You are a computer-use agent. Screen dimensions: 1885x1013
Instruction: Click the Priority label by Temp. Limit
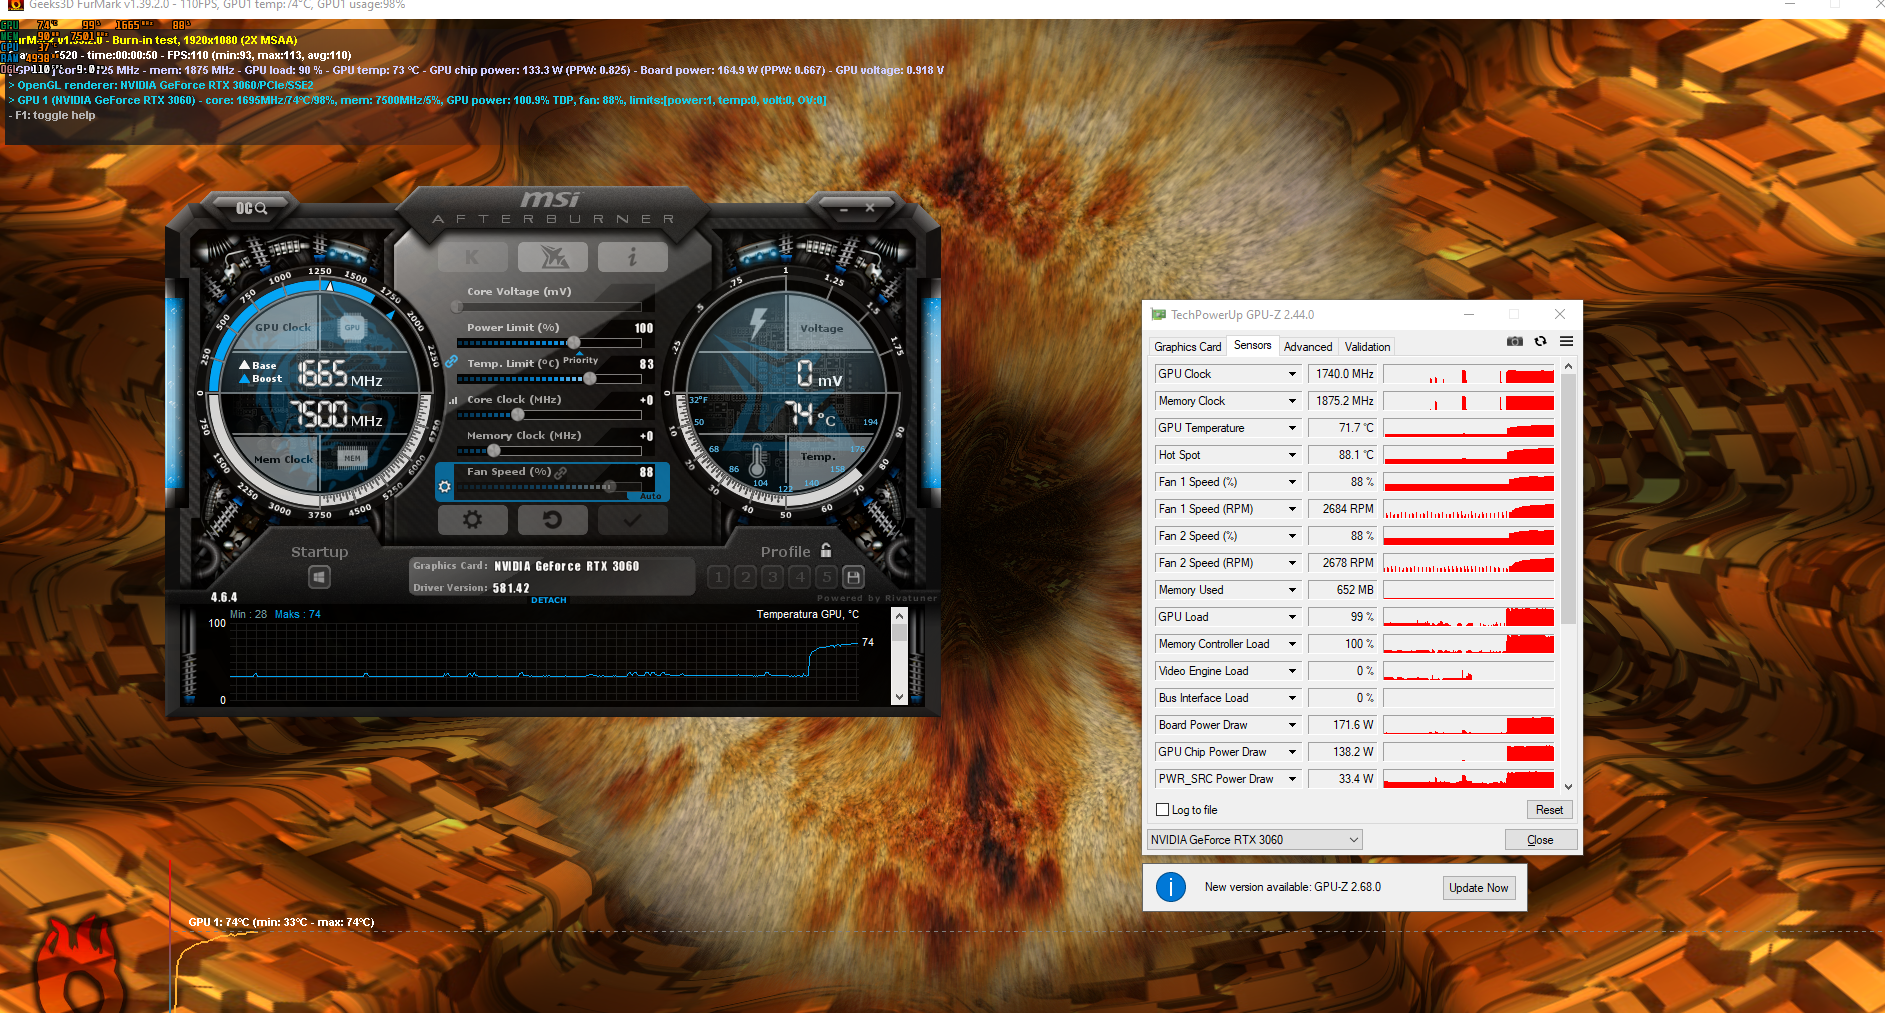pyautogui.click(x=580, y=360)
